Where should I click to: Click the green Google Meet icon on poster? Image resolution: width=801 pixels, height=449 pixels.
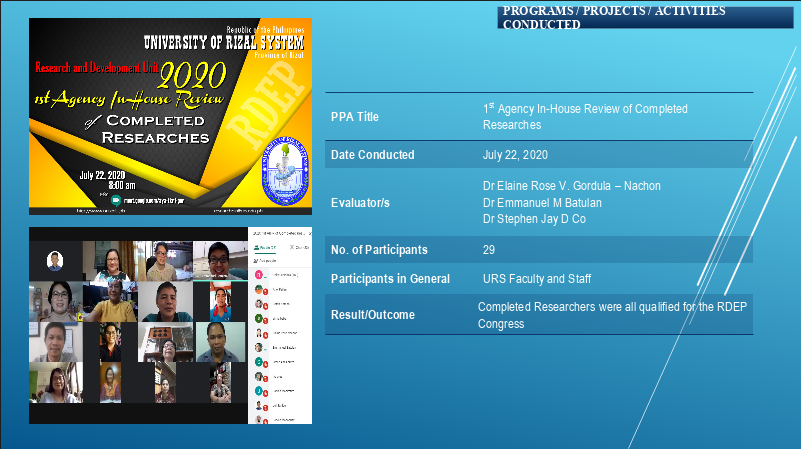(116, 200)
